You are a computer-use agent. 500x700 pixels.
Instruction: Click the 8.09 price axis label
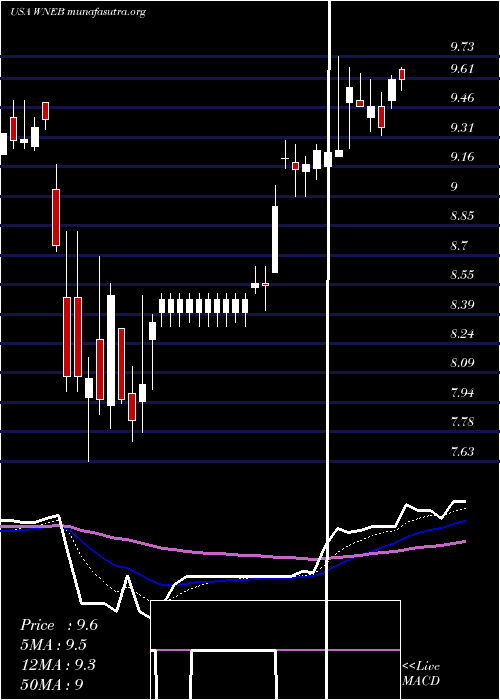(x=462, y=363)
